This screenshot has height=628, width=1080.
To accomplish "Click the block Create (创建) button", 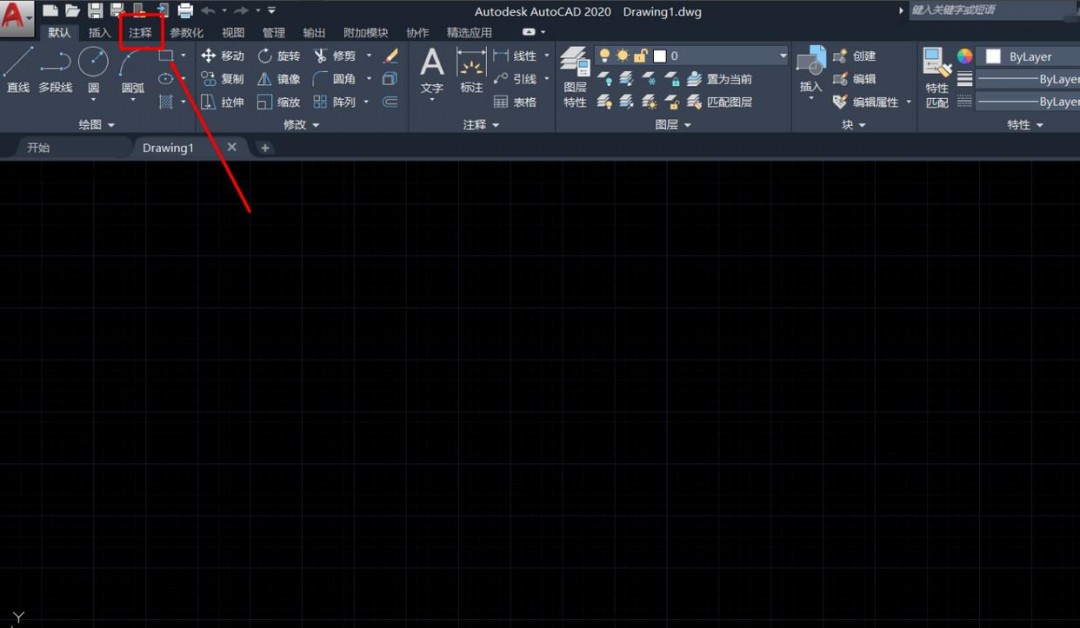I will (865, 56).
